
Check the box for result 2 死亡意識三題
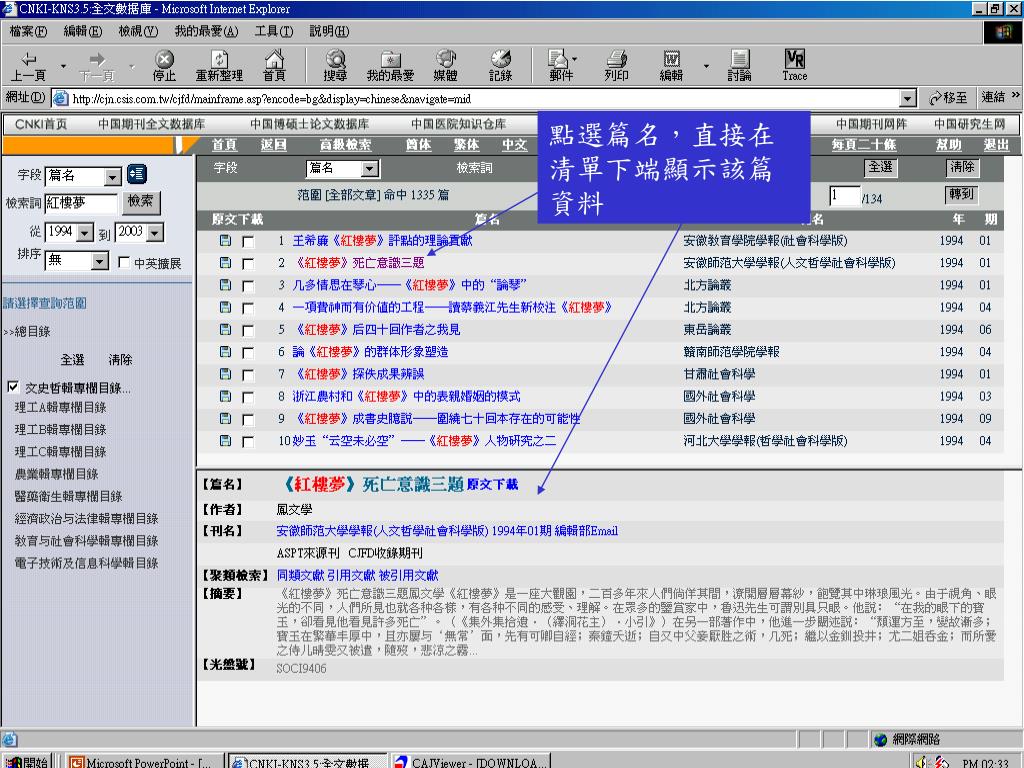248,264
